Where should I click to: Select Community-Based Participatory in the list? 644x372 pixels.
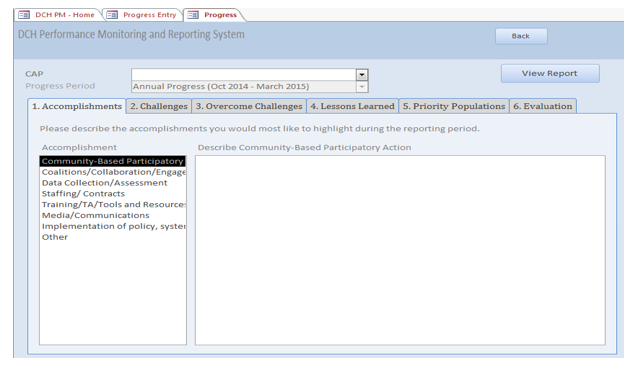tap(113, 161)
